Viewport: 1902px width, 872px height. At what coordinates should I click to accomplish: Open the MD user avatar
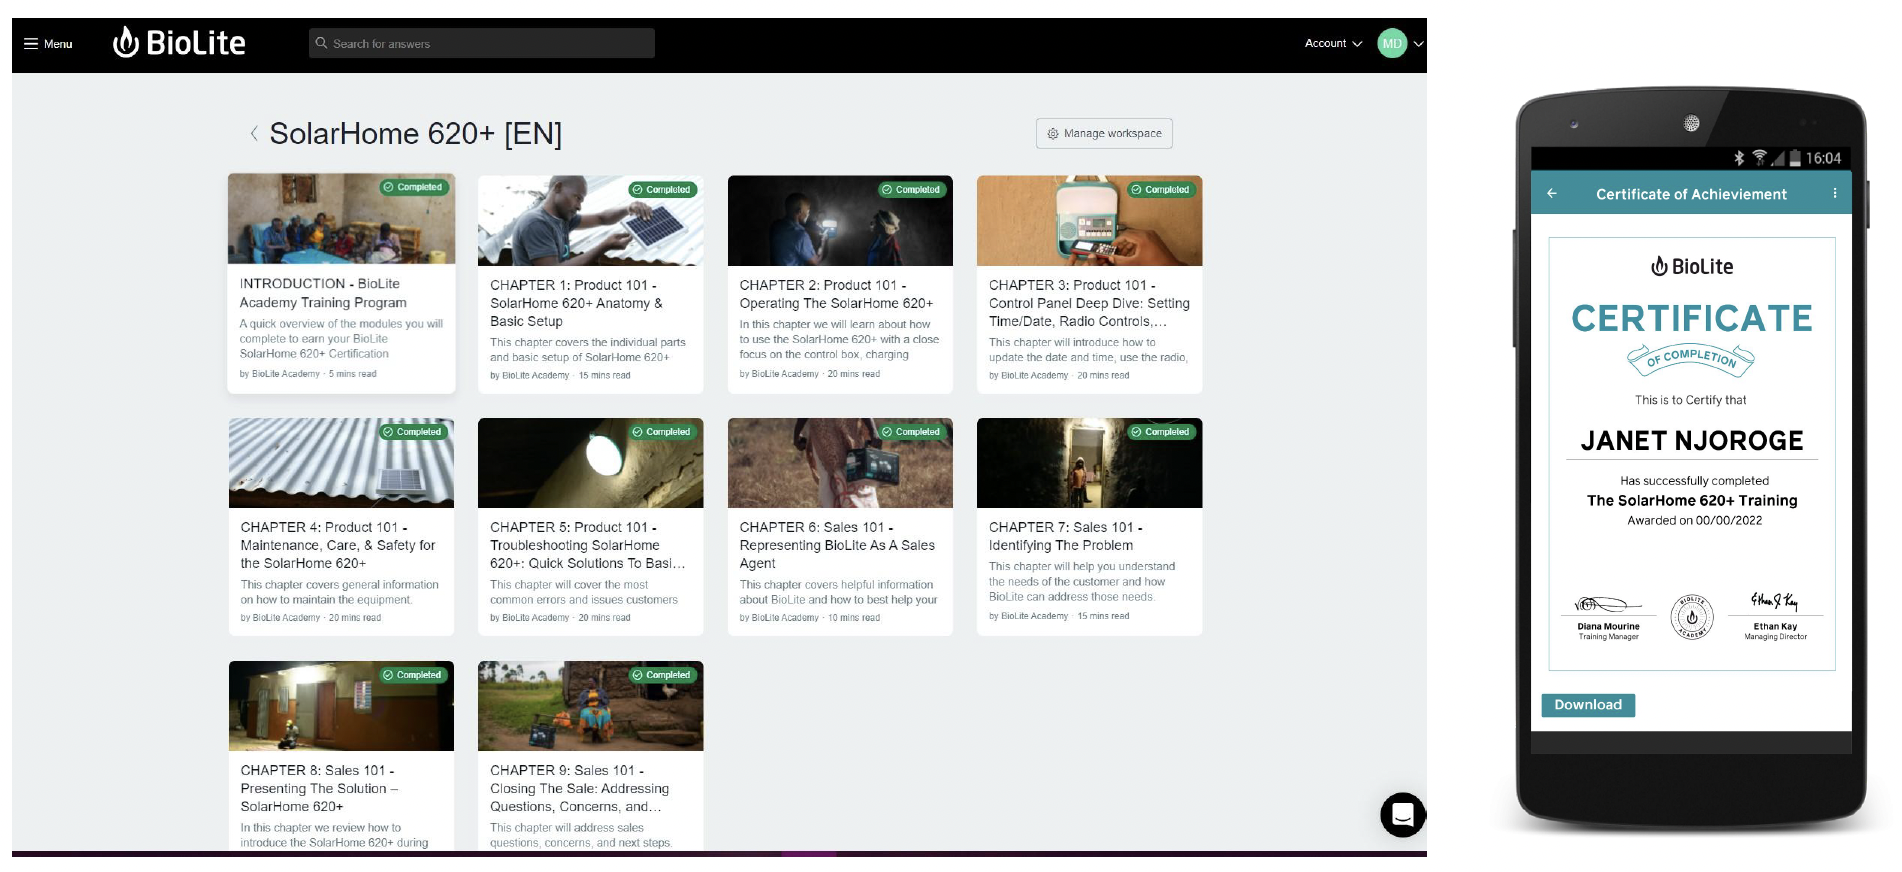point(1392,43)
